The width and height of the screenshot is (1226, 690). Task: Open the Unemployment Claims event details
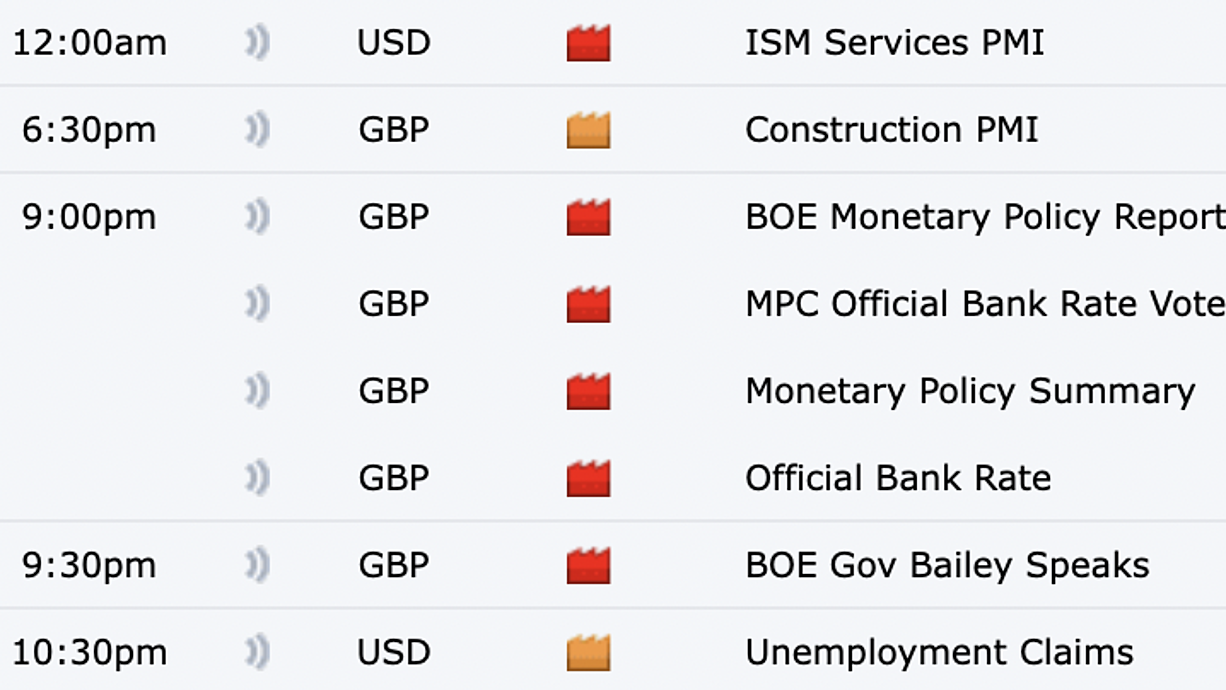[940, 652]
